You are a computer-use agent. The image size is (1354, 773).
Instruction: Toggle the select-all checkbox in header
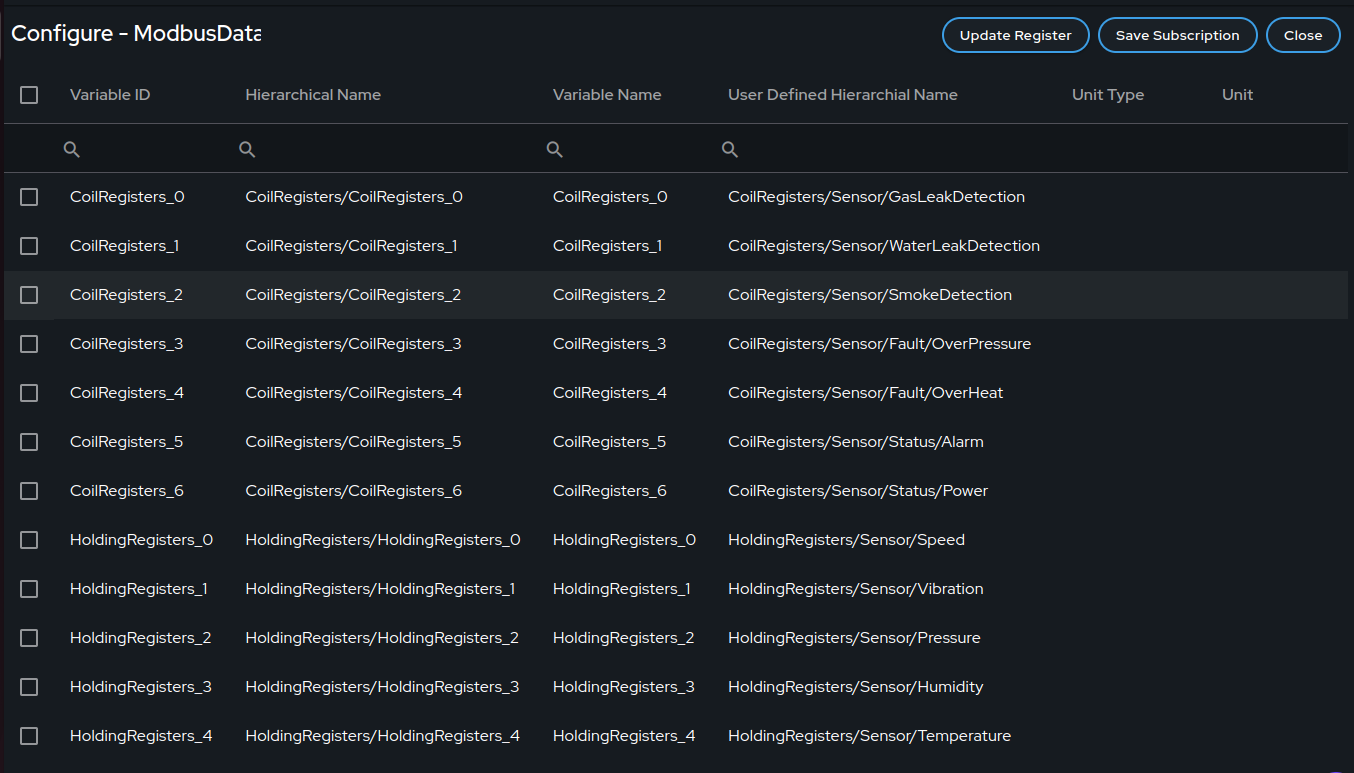click(29, 95)
